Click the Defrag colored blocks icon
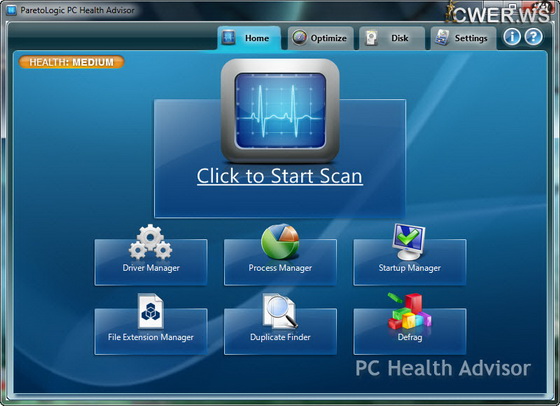 tap(409, 311)
